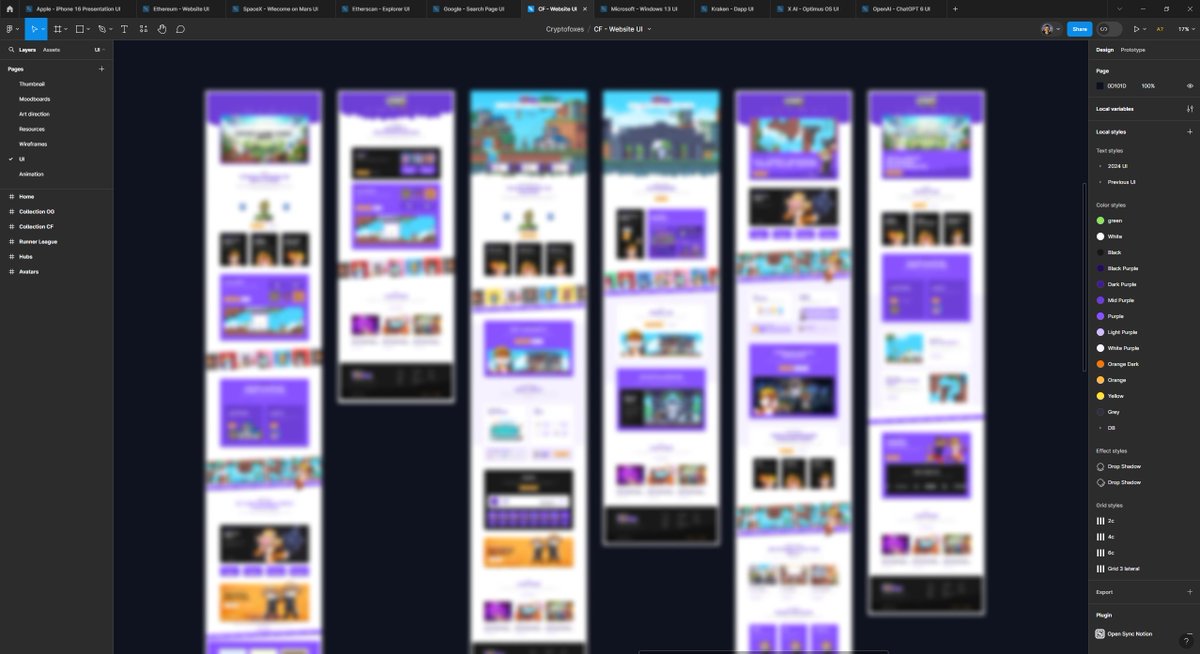Add a local style with plus icon
This screenshot has width=1200, height=654.
[x=1189, y=132]
